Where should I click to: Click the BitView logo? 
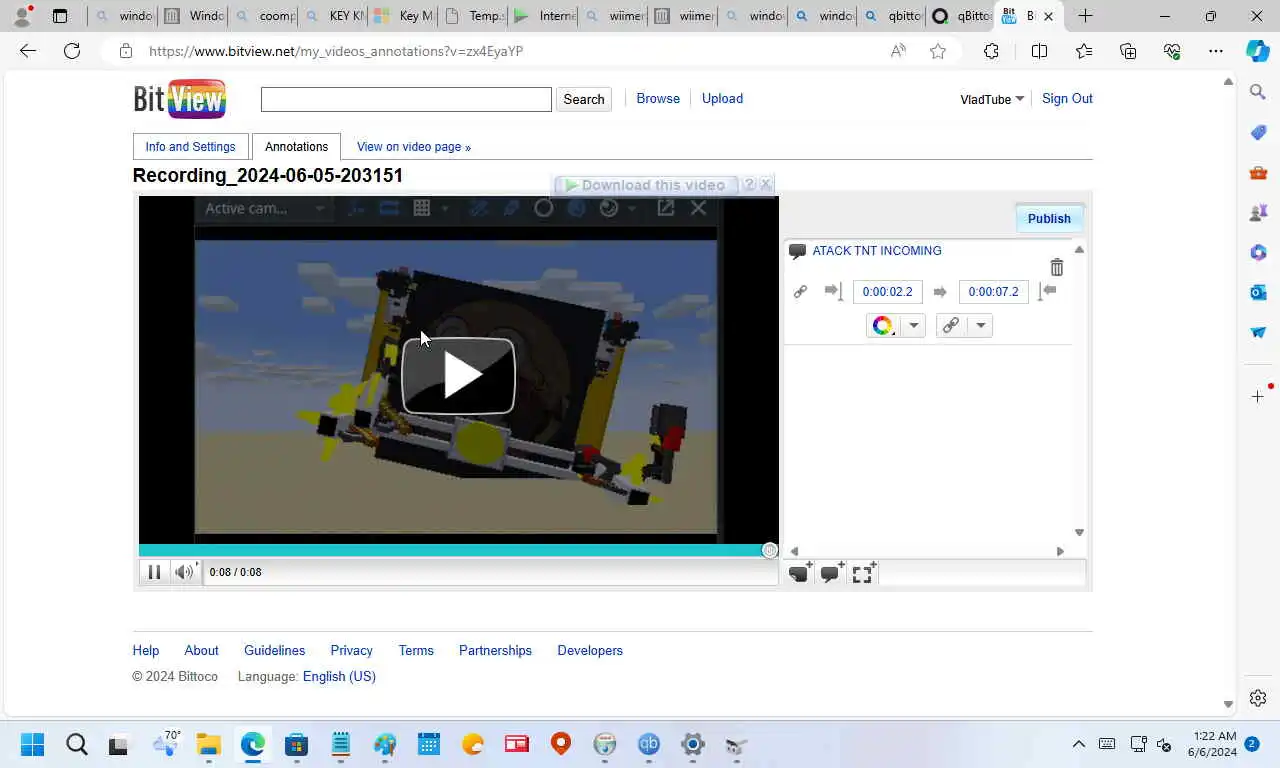180,99
